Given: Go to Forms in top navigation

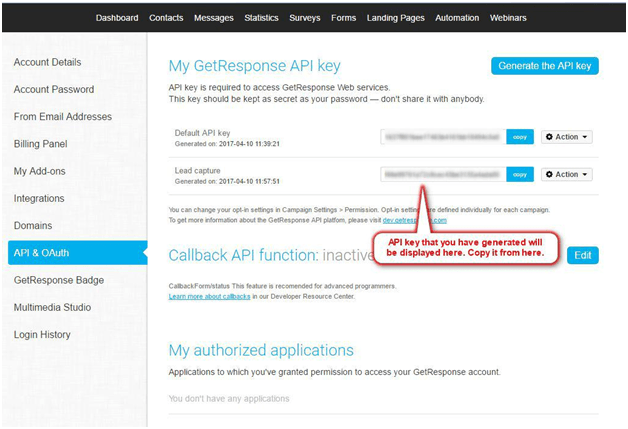Looking at the screenshot, I should [344, 18].
